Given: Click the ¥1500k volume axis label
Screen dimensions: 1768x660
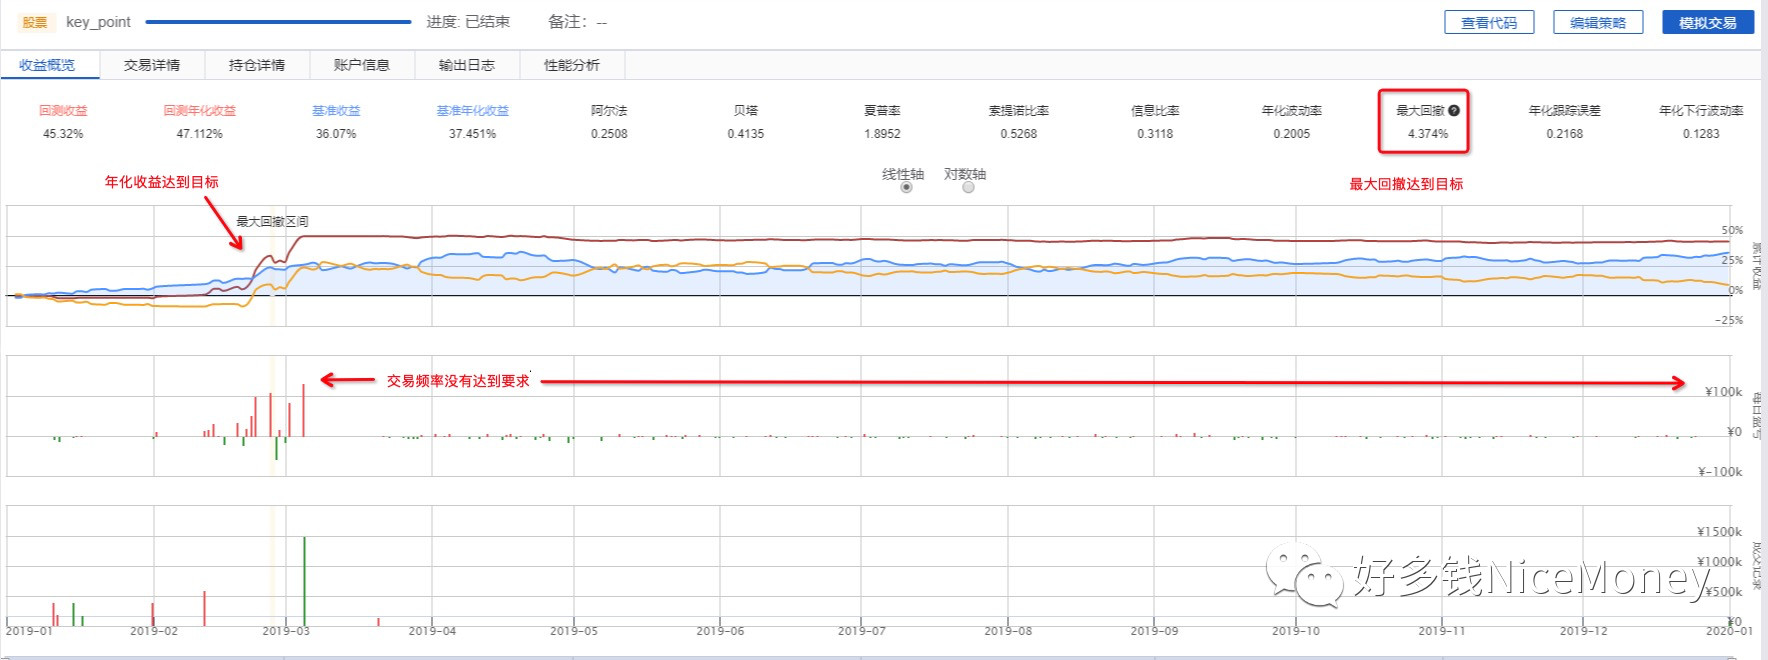Looking at the screenshot, I should [x=1720, y=532].
